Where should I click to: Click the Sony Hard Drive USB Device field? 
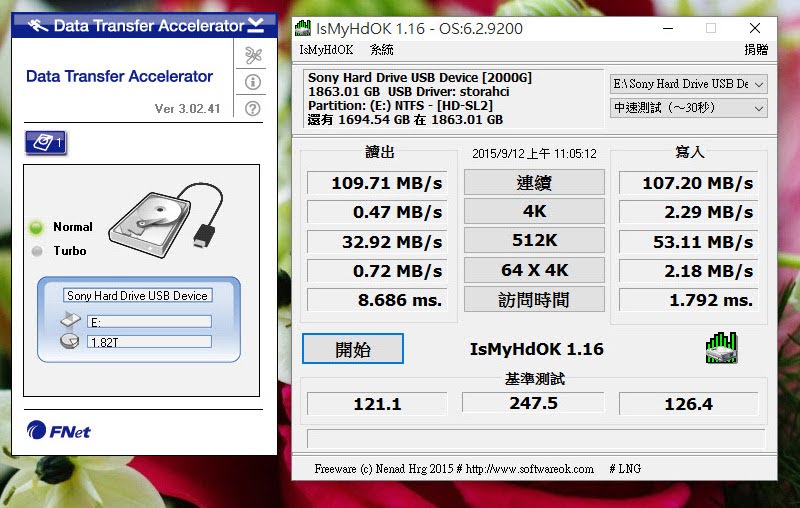(138, 296)
